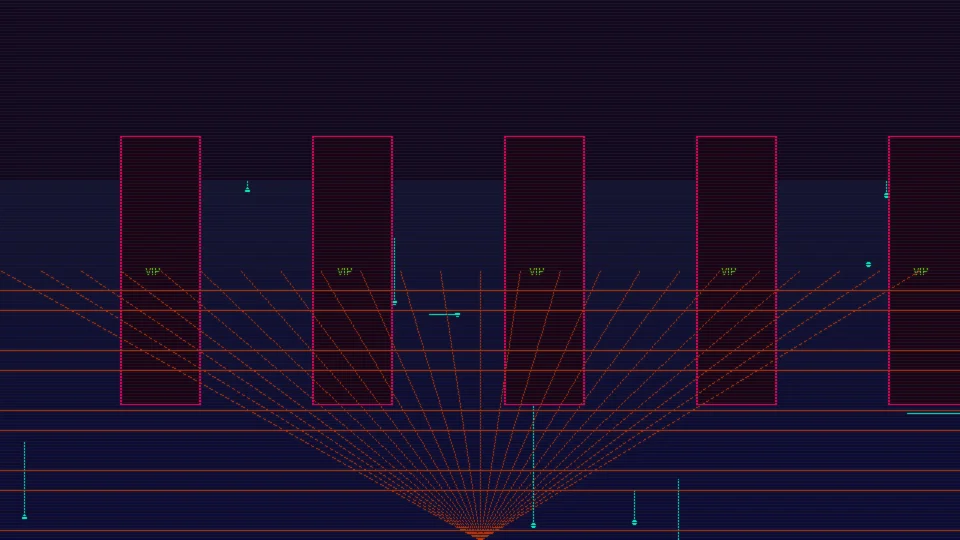Select cyan marker beside the rightmost box's top
Screen dimensions: 960x540
tap(886, 195)
